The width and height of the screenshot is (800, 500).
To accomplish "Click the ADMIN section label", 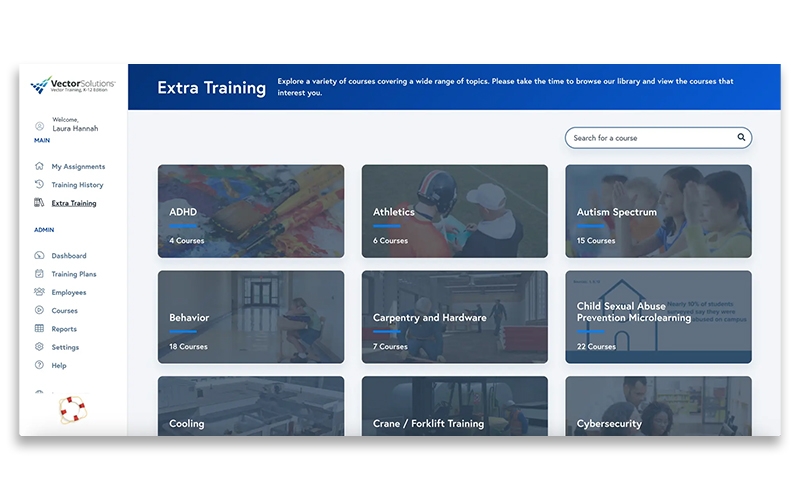I will tap(44, 230).
